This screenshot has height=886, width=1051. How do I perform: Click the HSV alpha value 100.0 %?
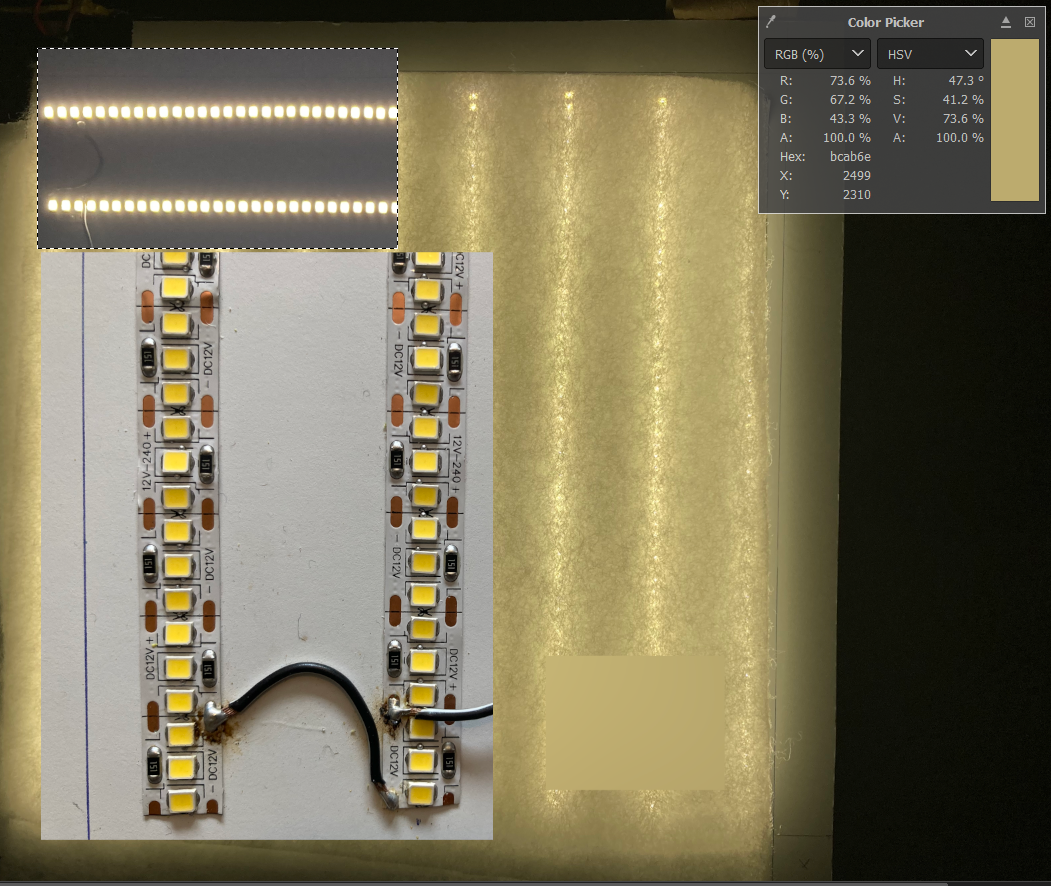tap(960, 137)
